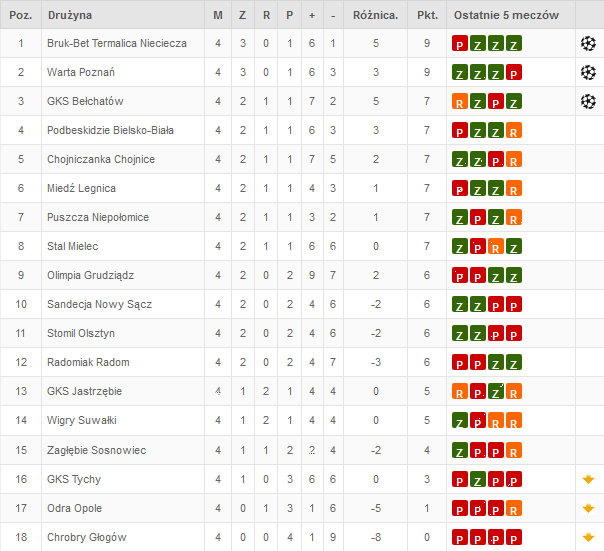This screenshot has height=551, width=604.
Task: Sort table by Różnica column header
Action: [375, 15]
